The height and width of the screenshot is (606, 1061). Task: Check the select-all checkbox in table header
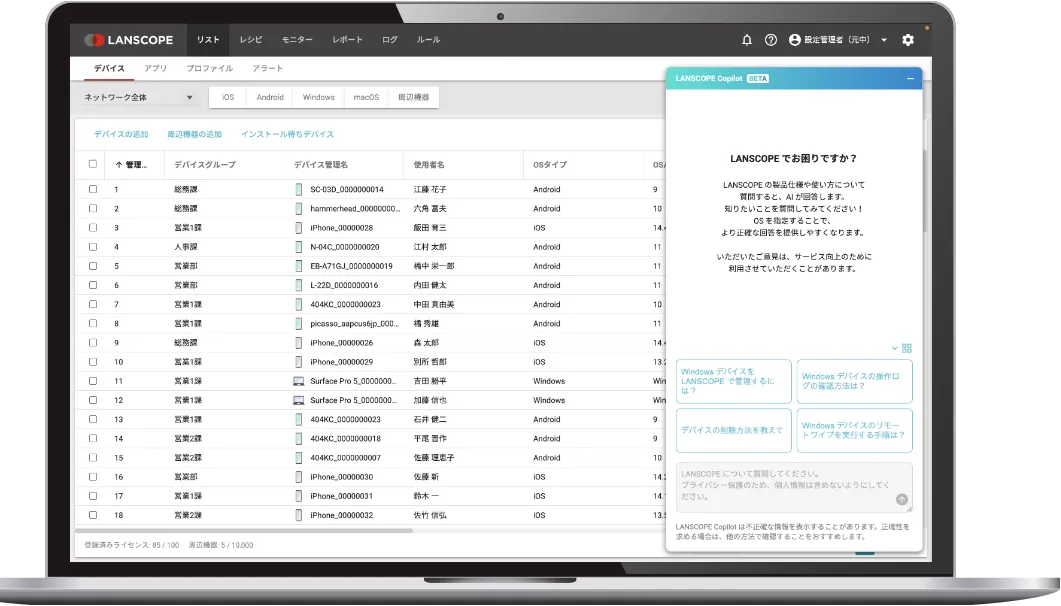tap(92, 163)
